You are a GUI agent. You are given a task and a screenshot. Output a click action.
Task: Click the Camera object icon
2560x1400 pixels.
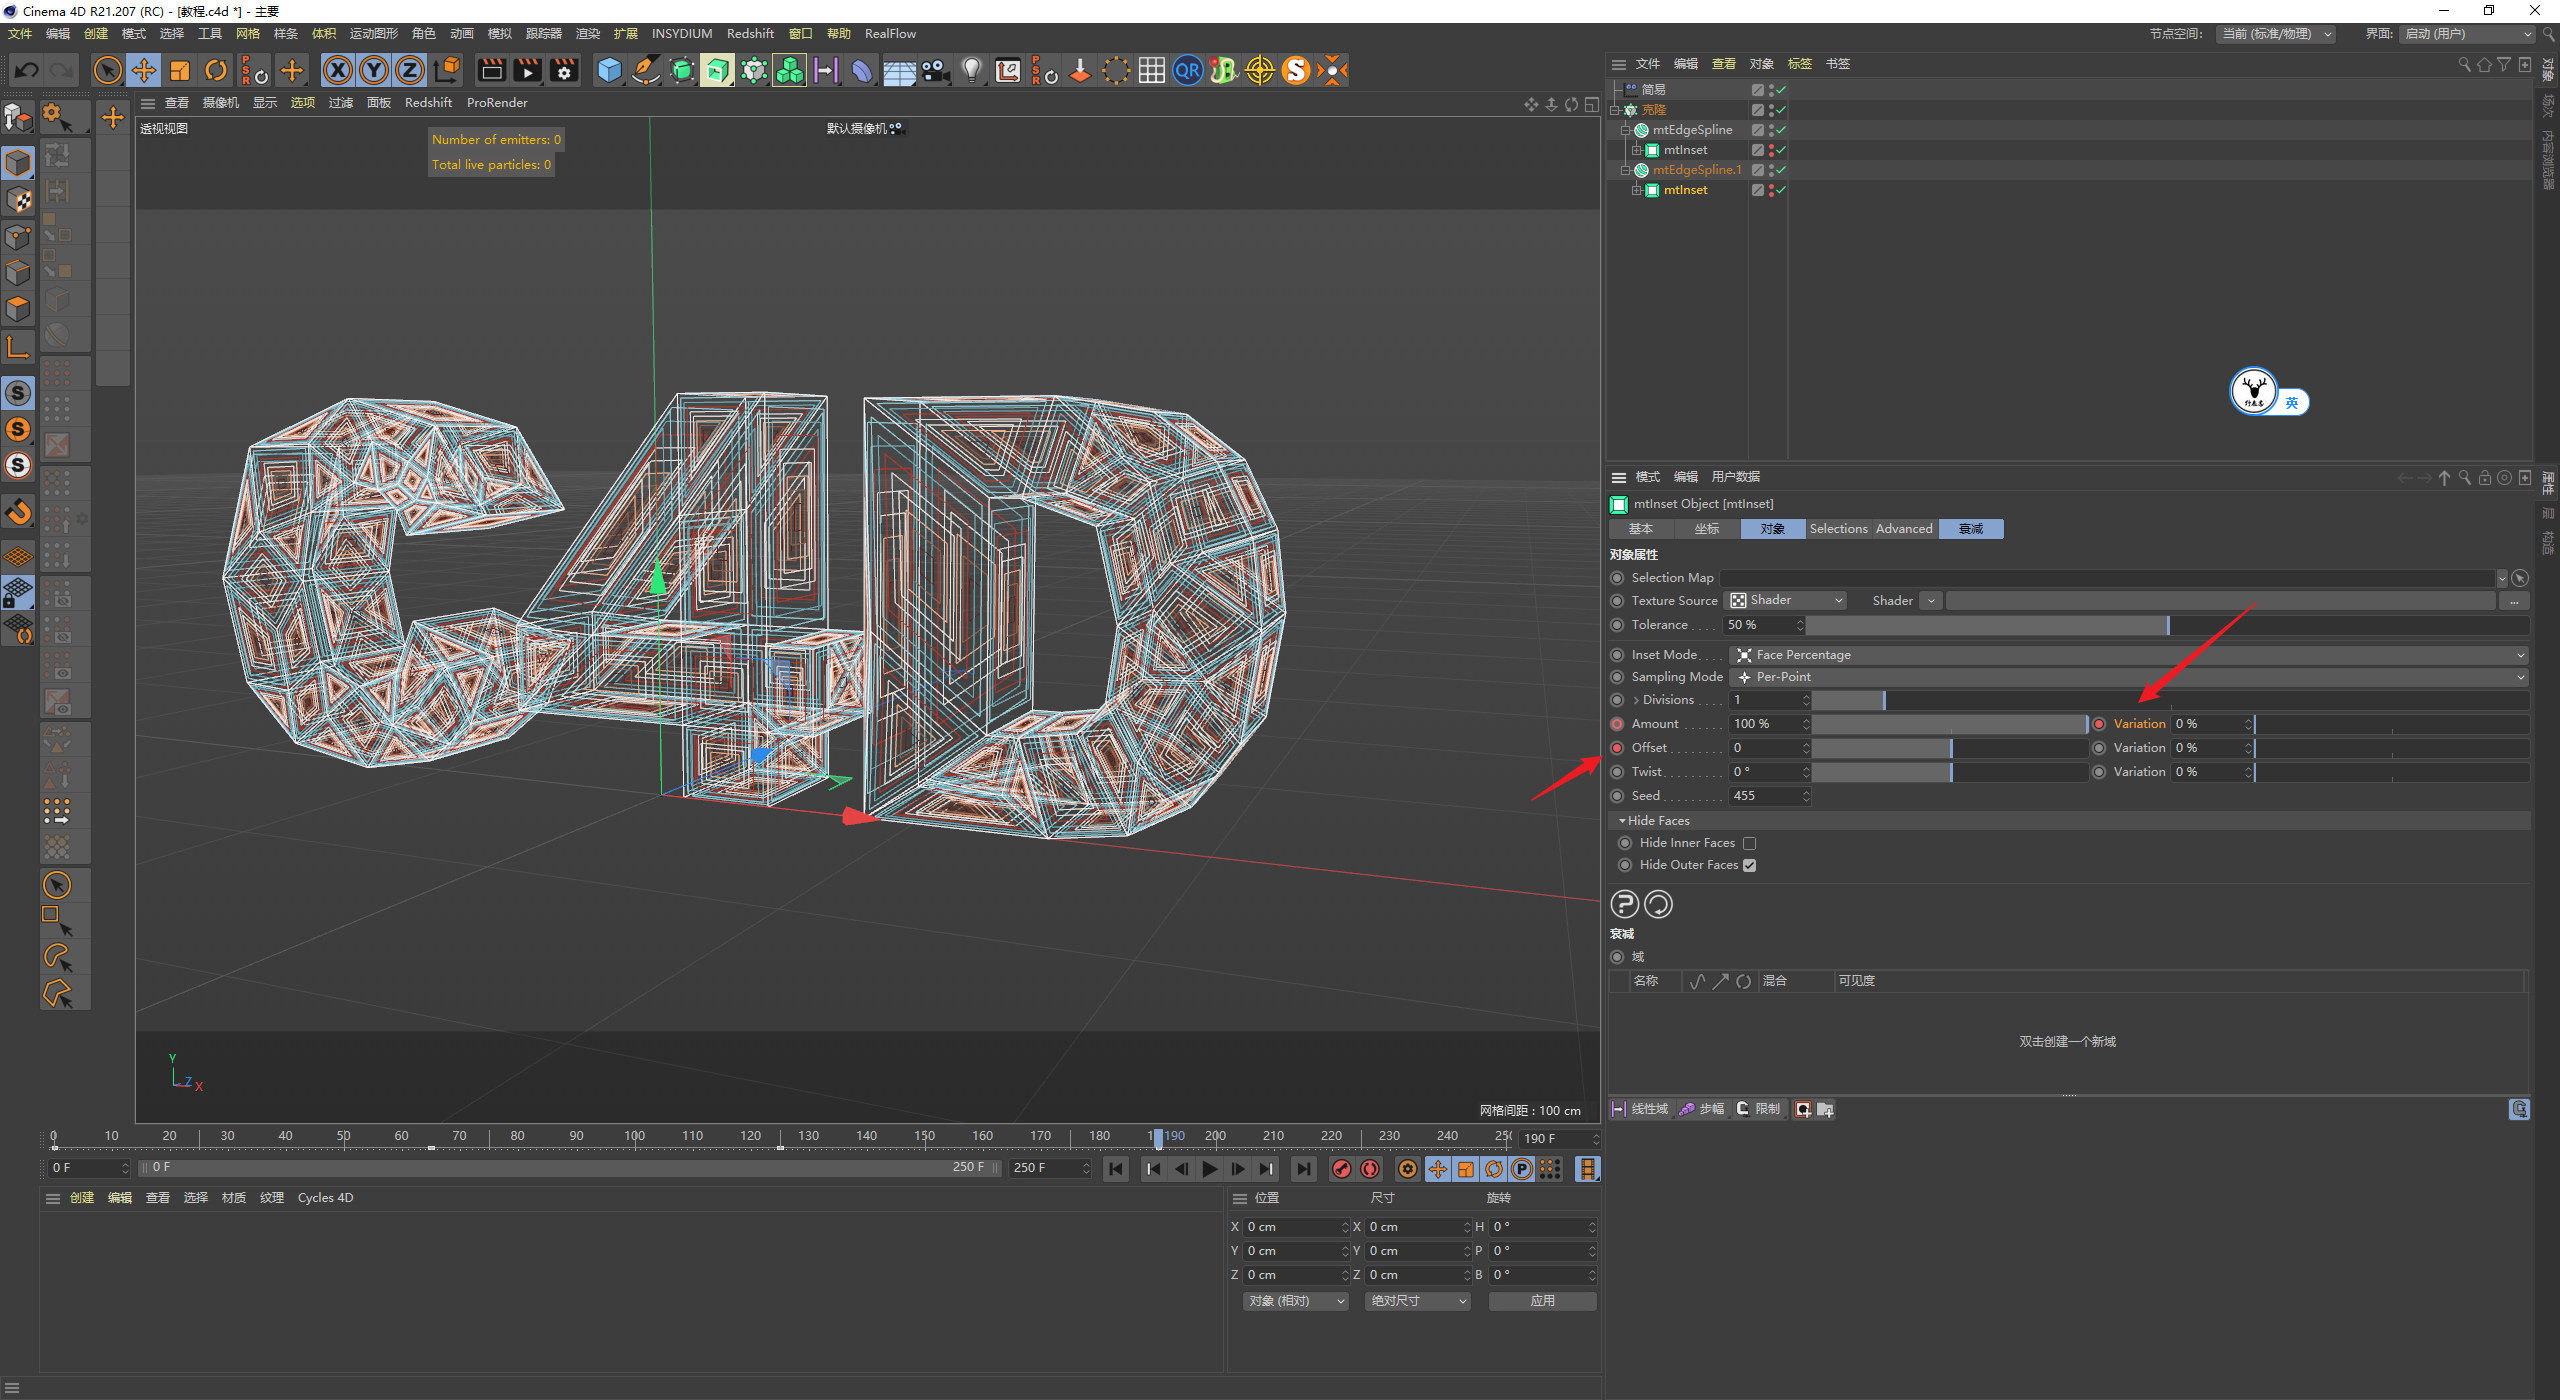(935, 70)
